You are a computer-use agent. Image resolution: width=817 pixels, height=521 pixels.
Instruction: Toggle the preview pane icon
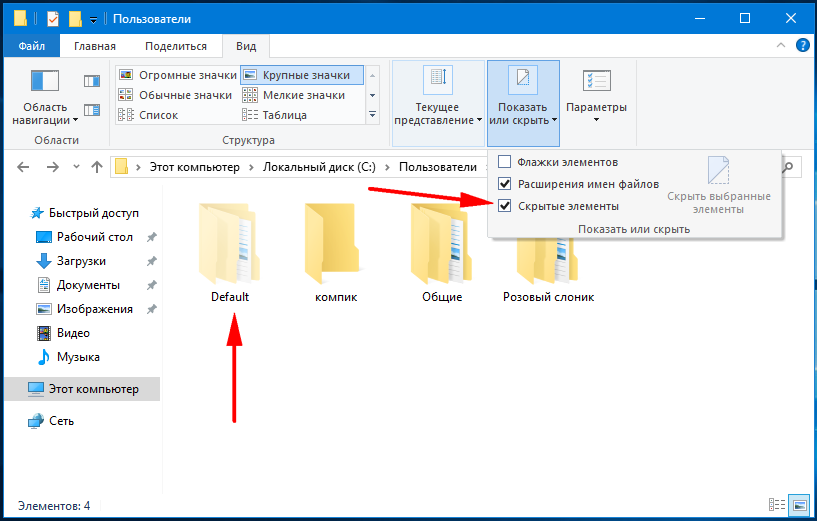tap(92, 81)
